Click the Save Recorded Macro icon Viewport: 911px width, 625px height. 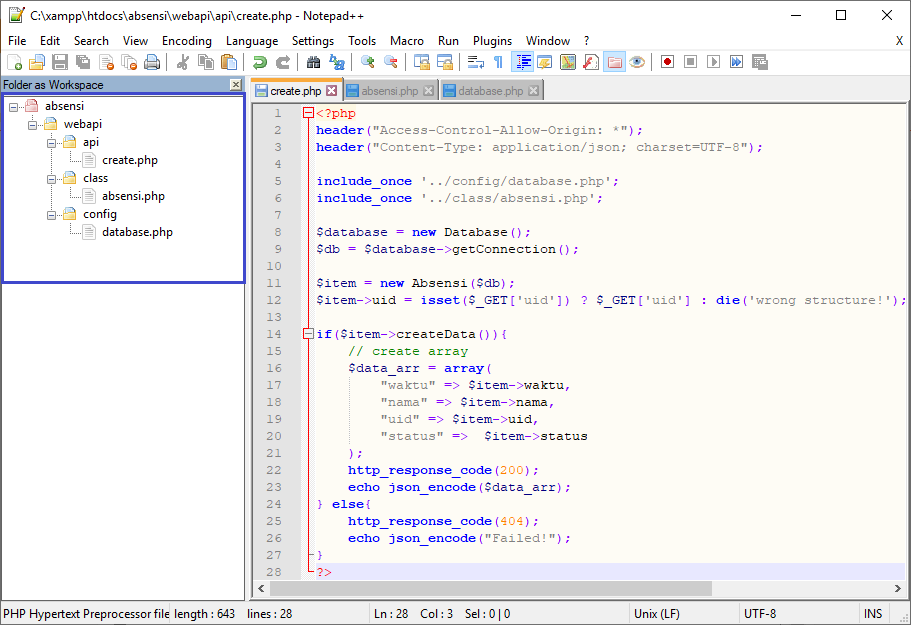(760, 62)
